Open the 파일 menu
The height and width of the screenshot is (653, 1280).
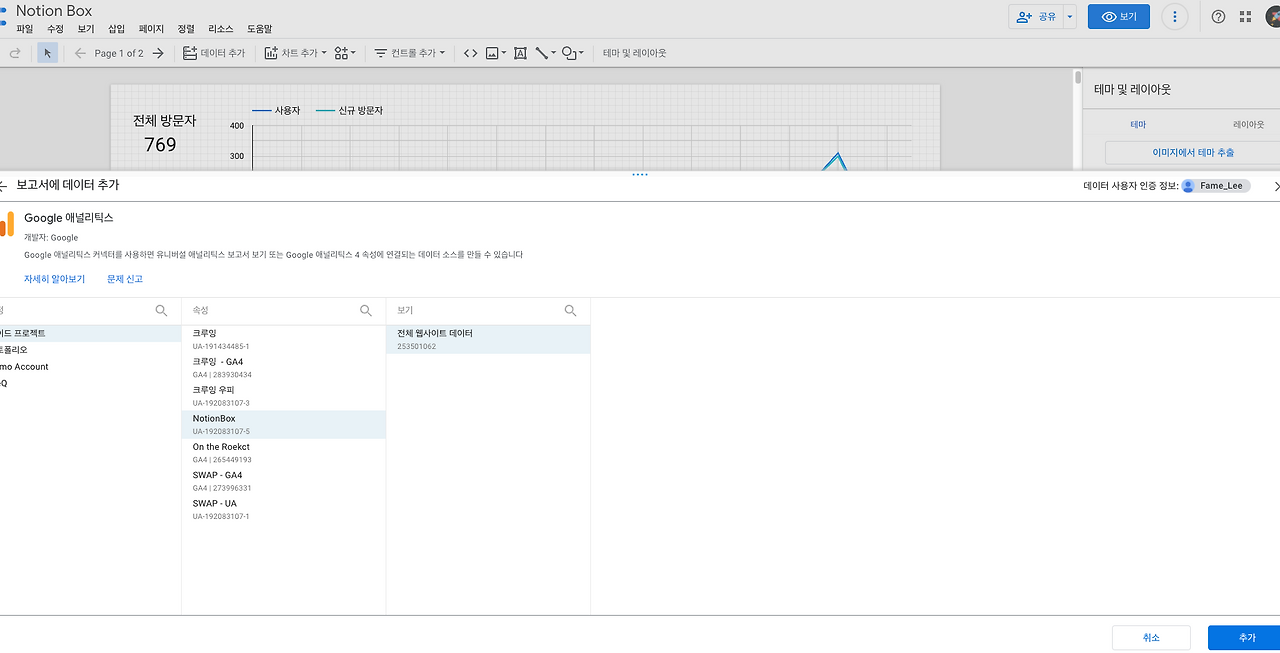click(x=25, y=29)
